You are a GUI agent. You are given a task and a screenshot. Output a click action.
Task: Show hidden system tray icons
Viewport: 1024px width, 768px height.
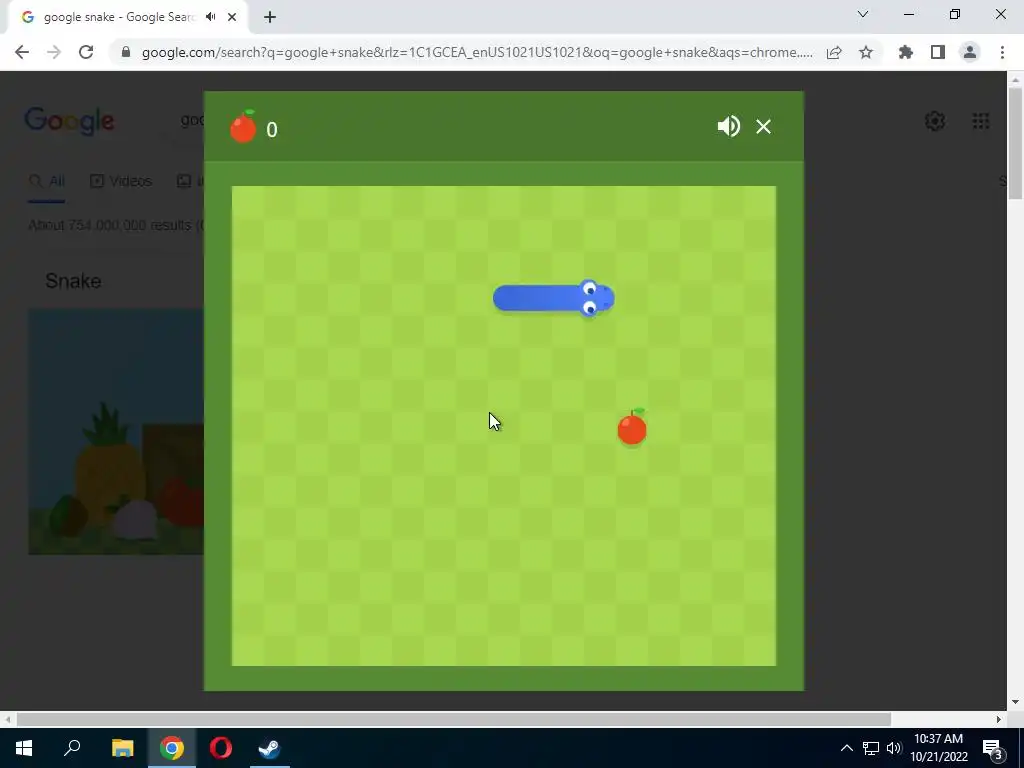click(846, 748)
